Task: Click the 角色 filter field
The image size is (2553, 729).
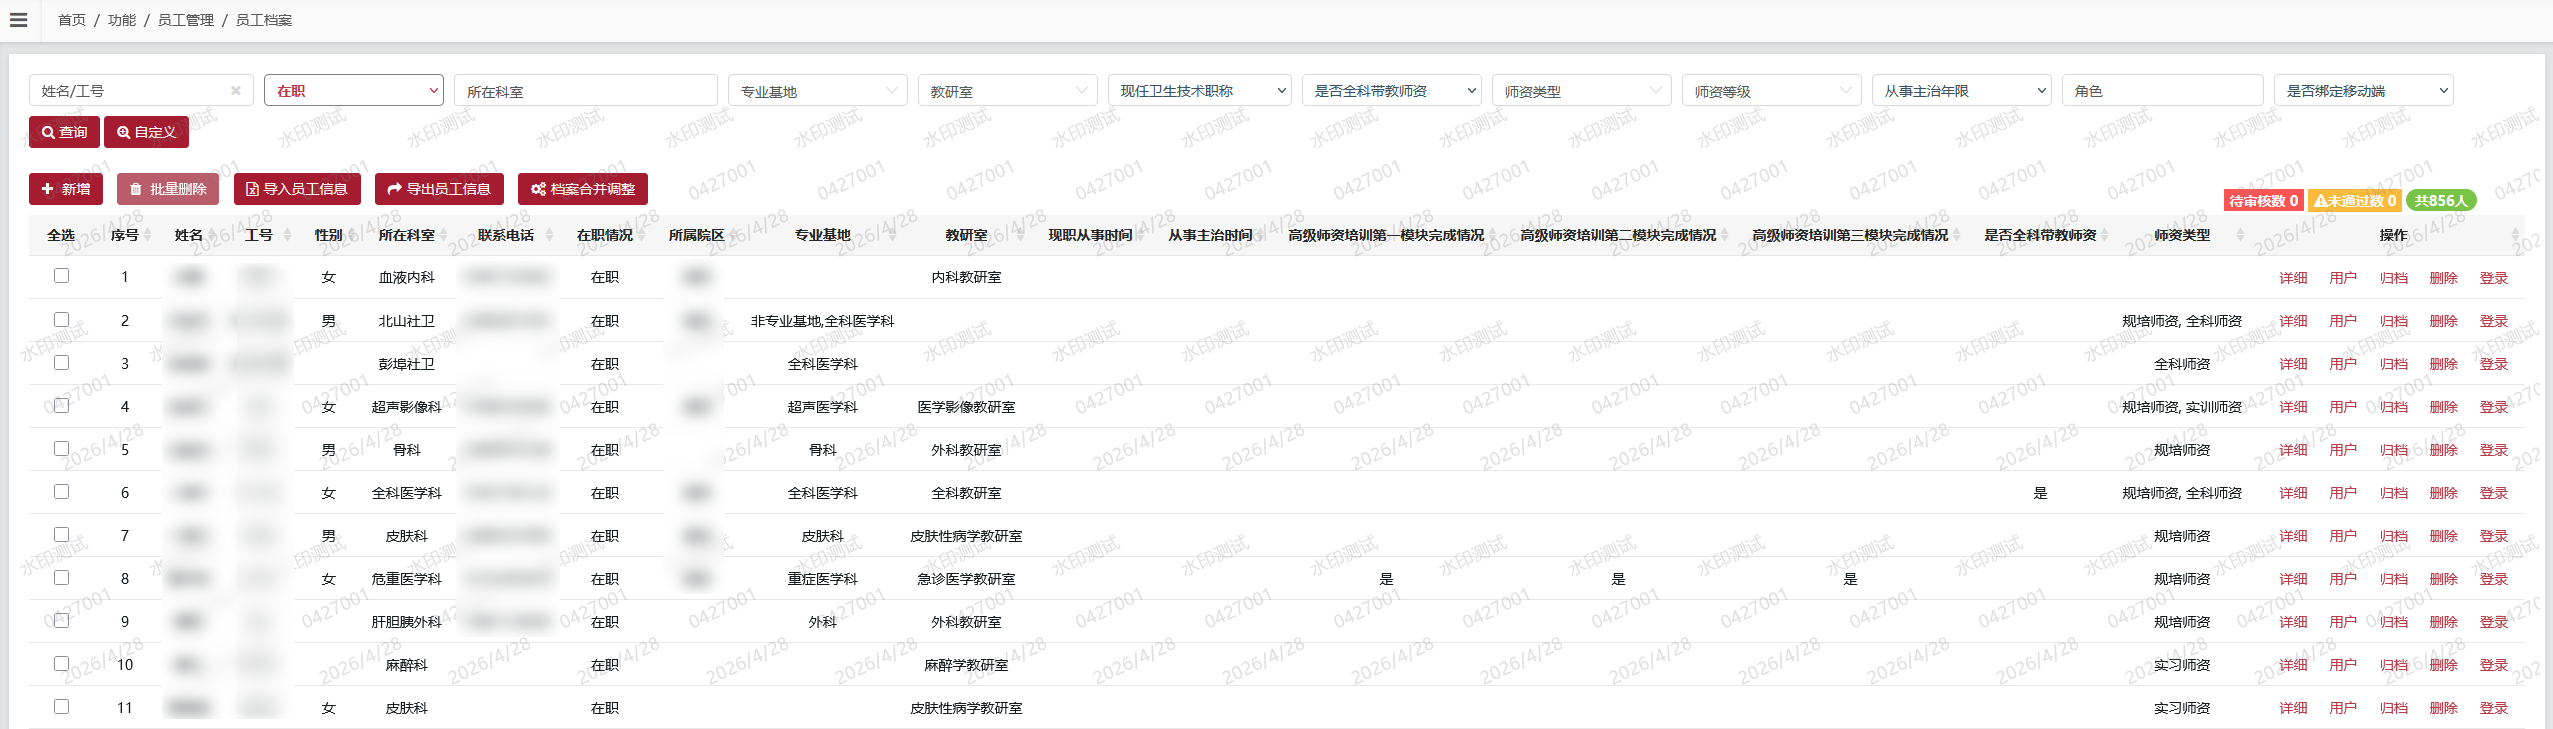Action: tap(2163, 90)
